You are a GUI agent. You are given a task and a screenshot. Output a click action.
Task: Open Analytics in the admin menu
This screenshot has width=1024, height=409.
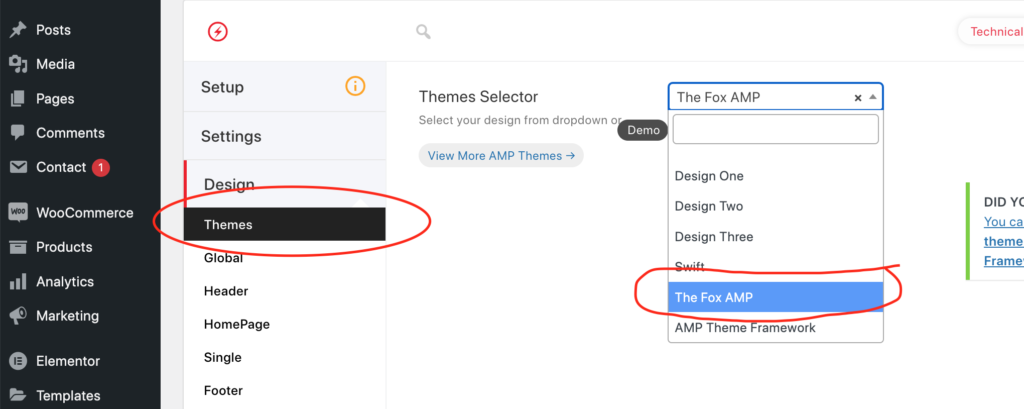click(65, 282)
